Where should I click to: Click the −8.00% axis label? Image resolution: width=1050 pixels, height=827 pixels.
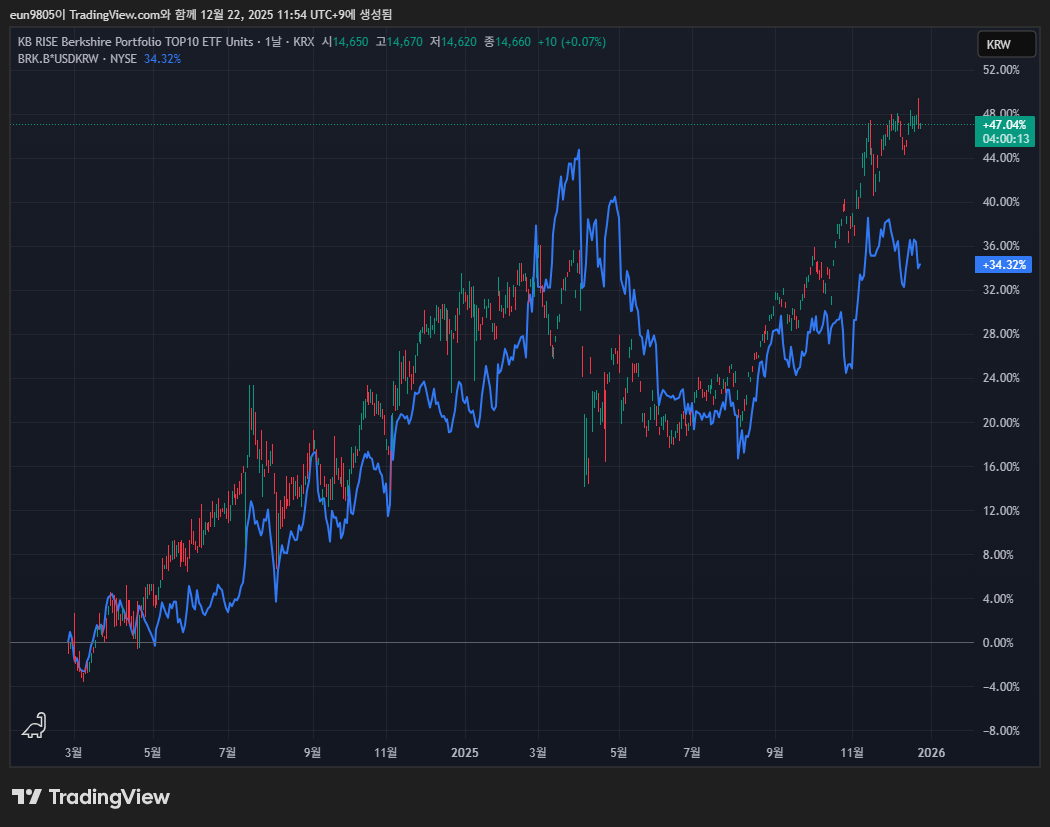point(1000,731)
